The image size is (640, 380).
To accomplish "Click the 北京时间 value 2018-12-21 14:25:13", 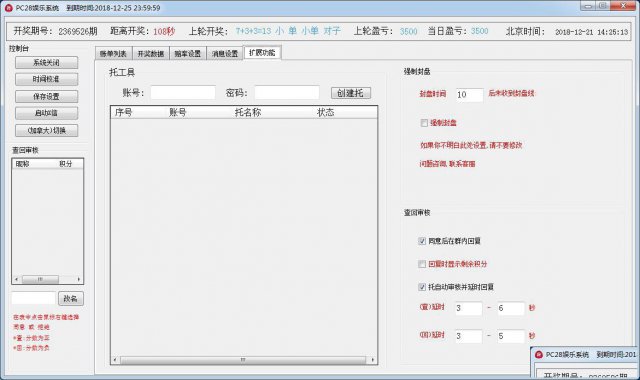I will (x=591, y=32).
